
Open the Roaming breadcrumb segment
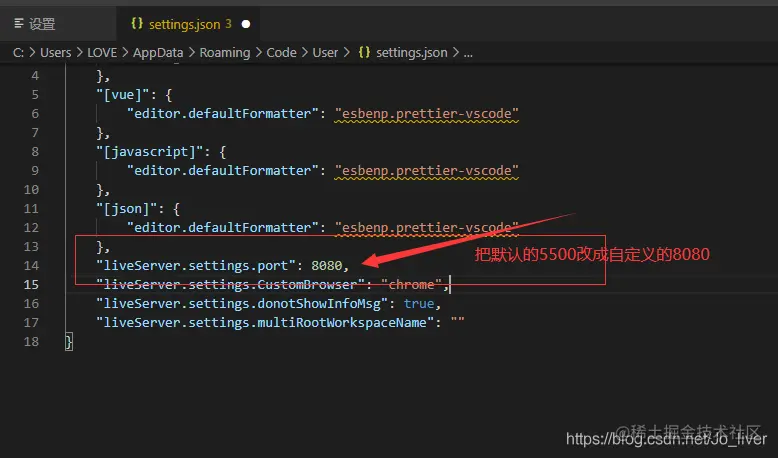point(225,53)
